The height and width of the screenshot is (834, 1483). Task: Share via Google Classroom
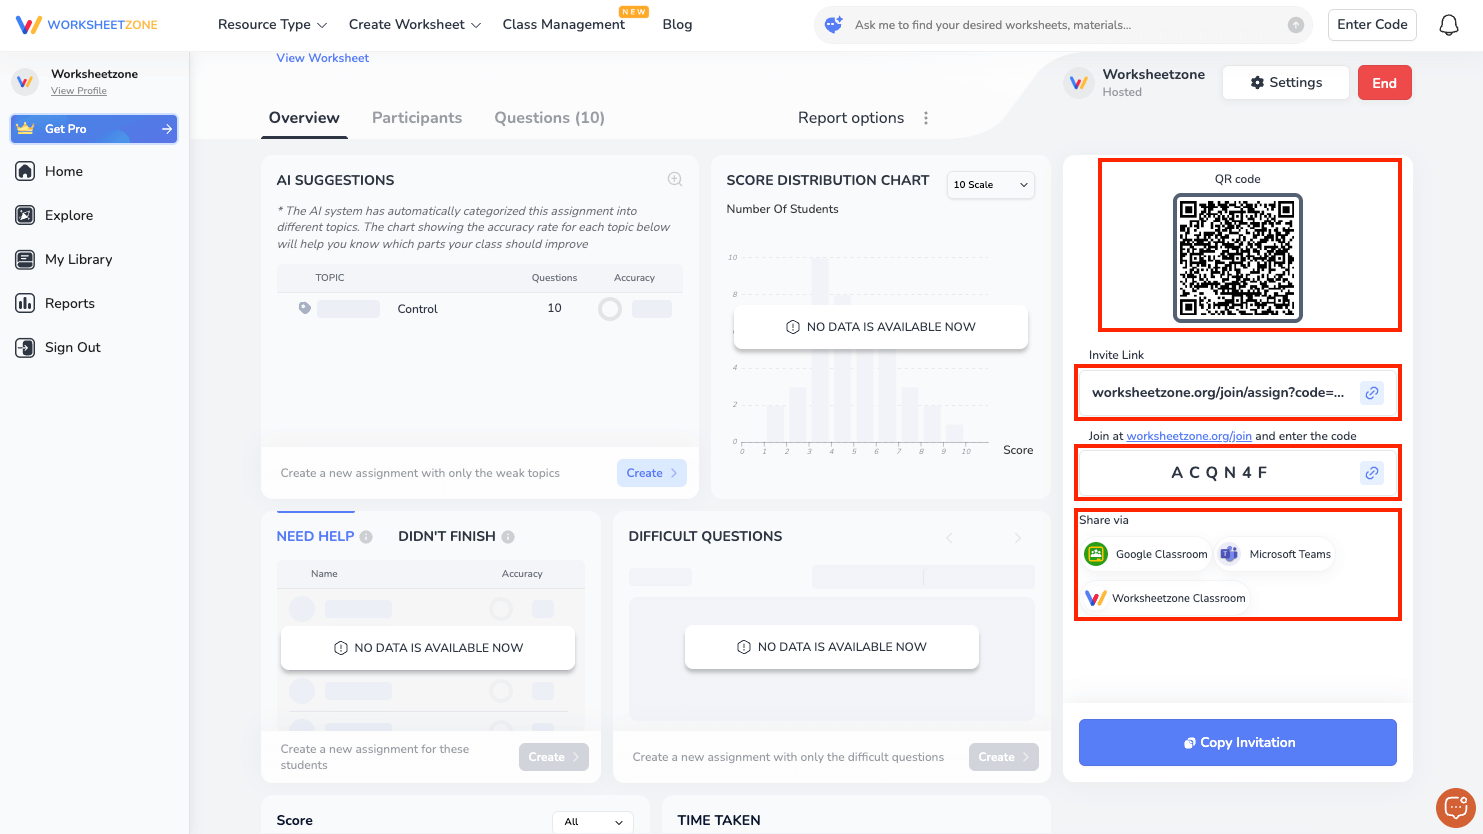(x=1146, y=554)
